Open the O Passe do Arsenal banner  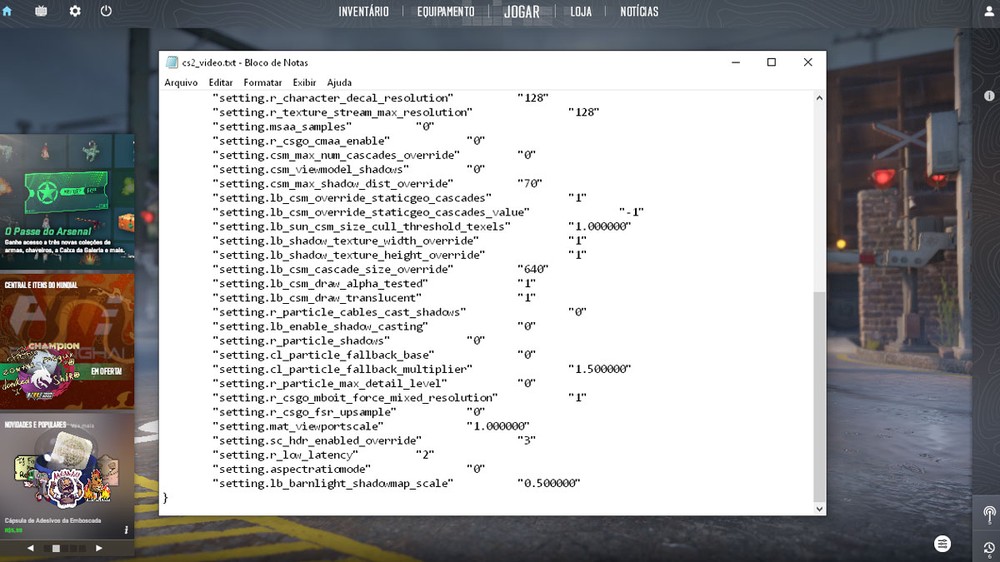[67, 202]
